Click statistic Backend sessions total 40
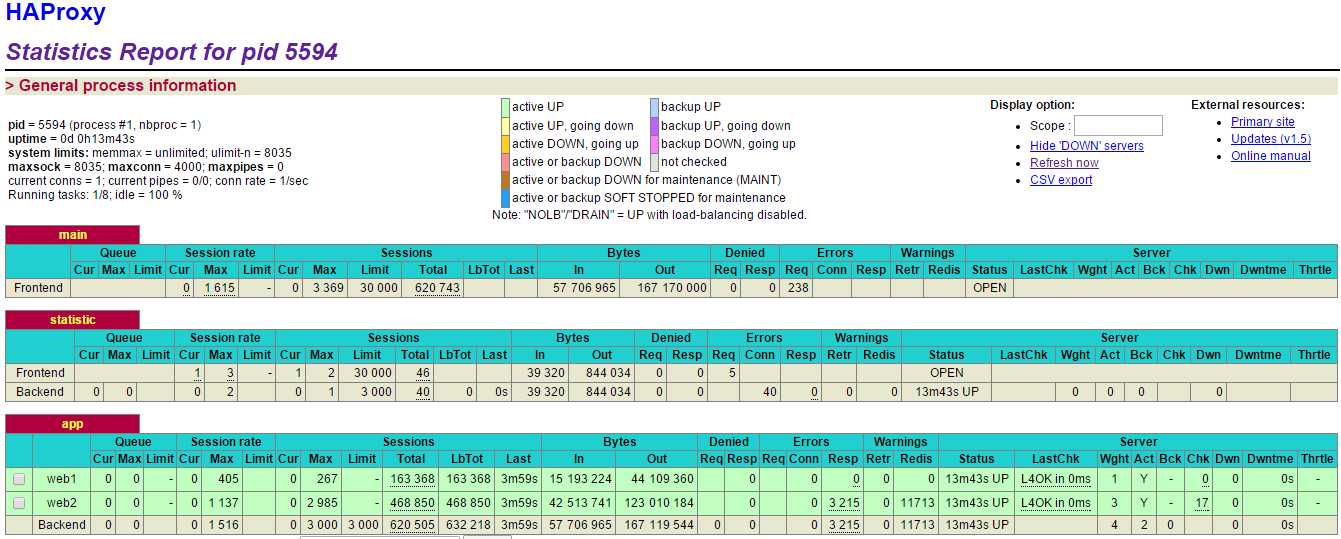The width and height of the screenshot is (1341, 539). pos(423,392)
